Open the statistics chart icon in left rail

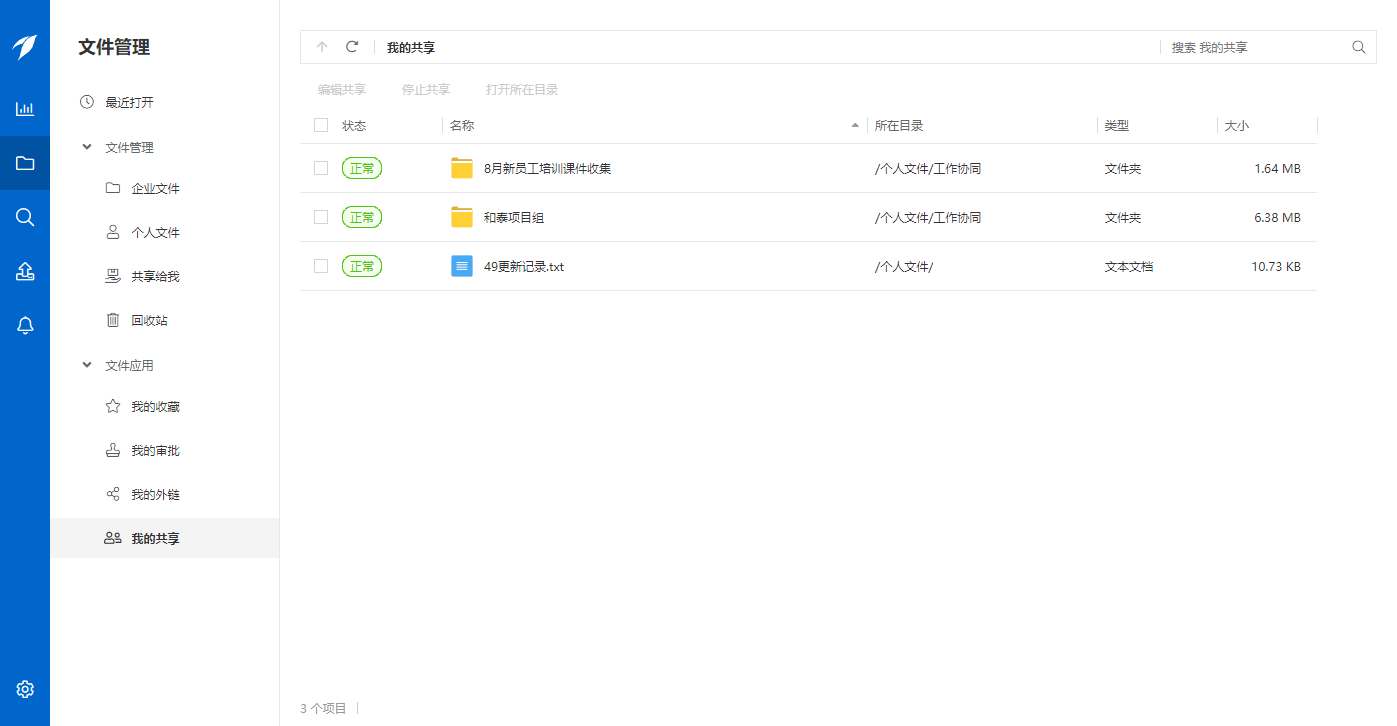[25, 109]
